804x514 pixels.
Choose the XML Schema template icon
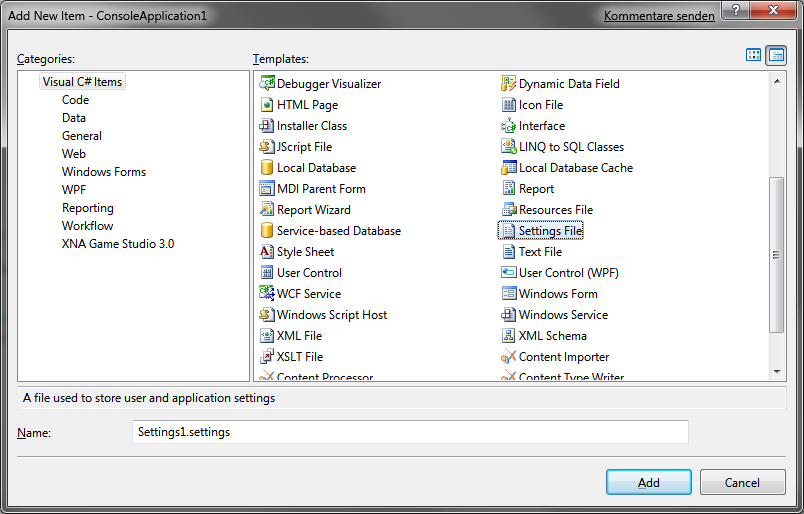(x=509, y=336)
